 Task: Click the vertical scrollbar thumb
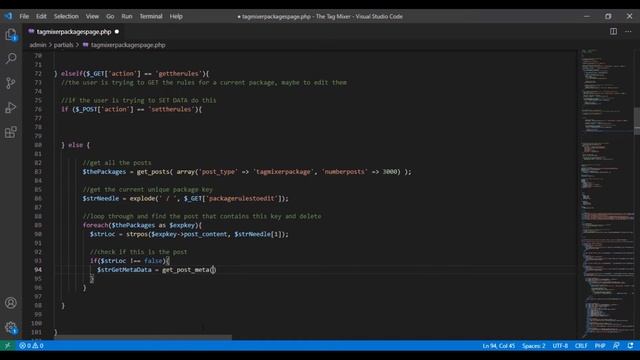[637, 121]
